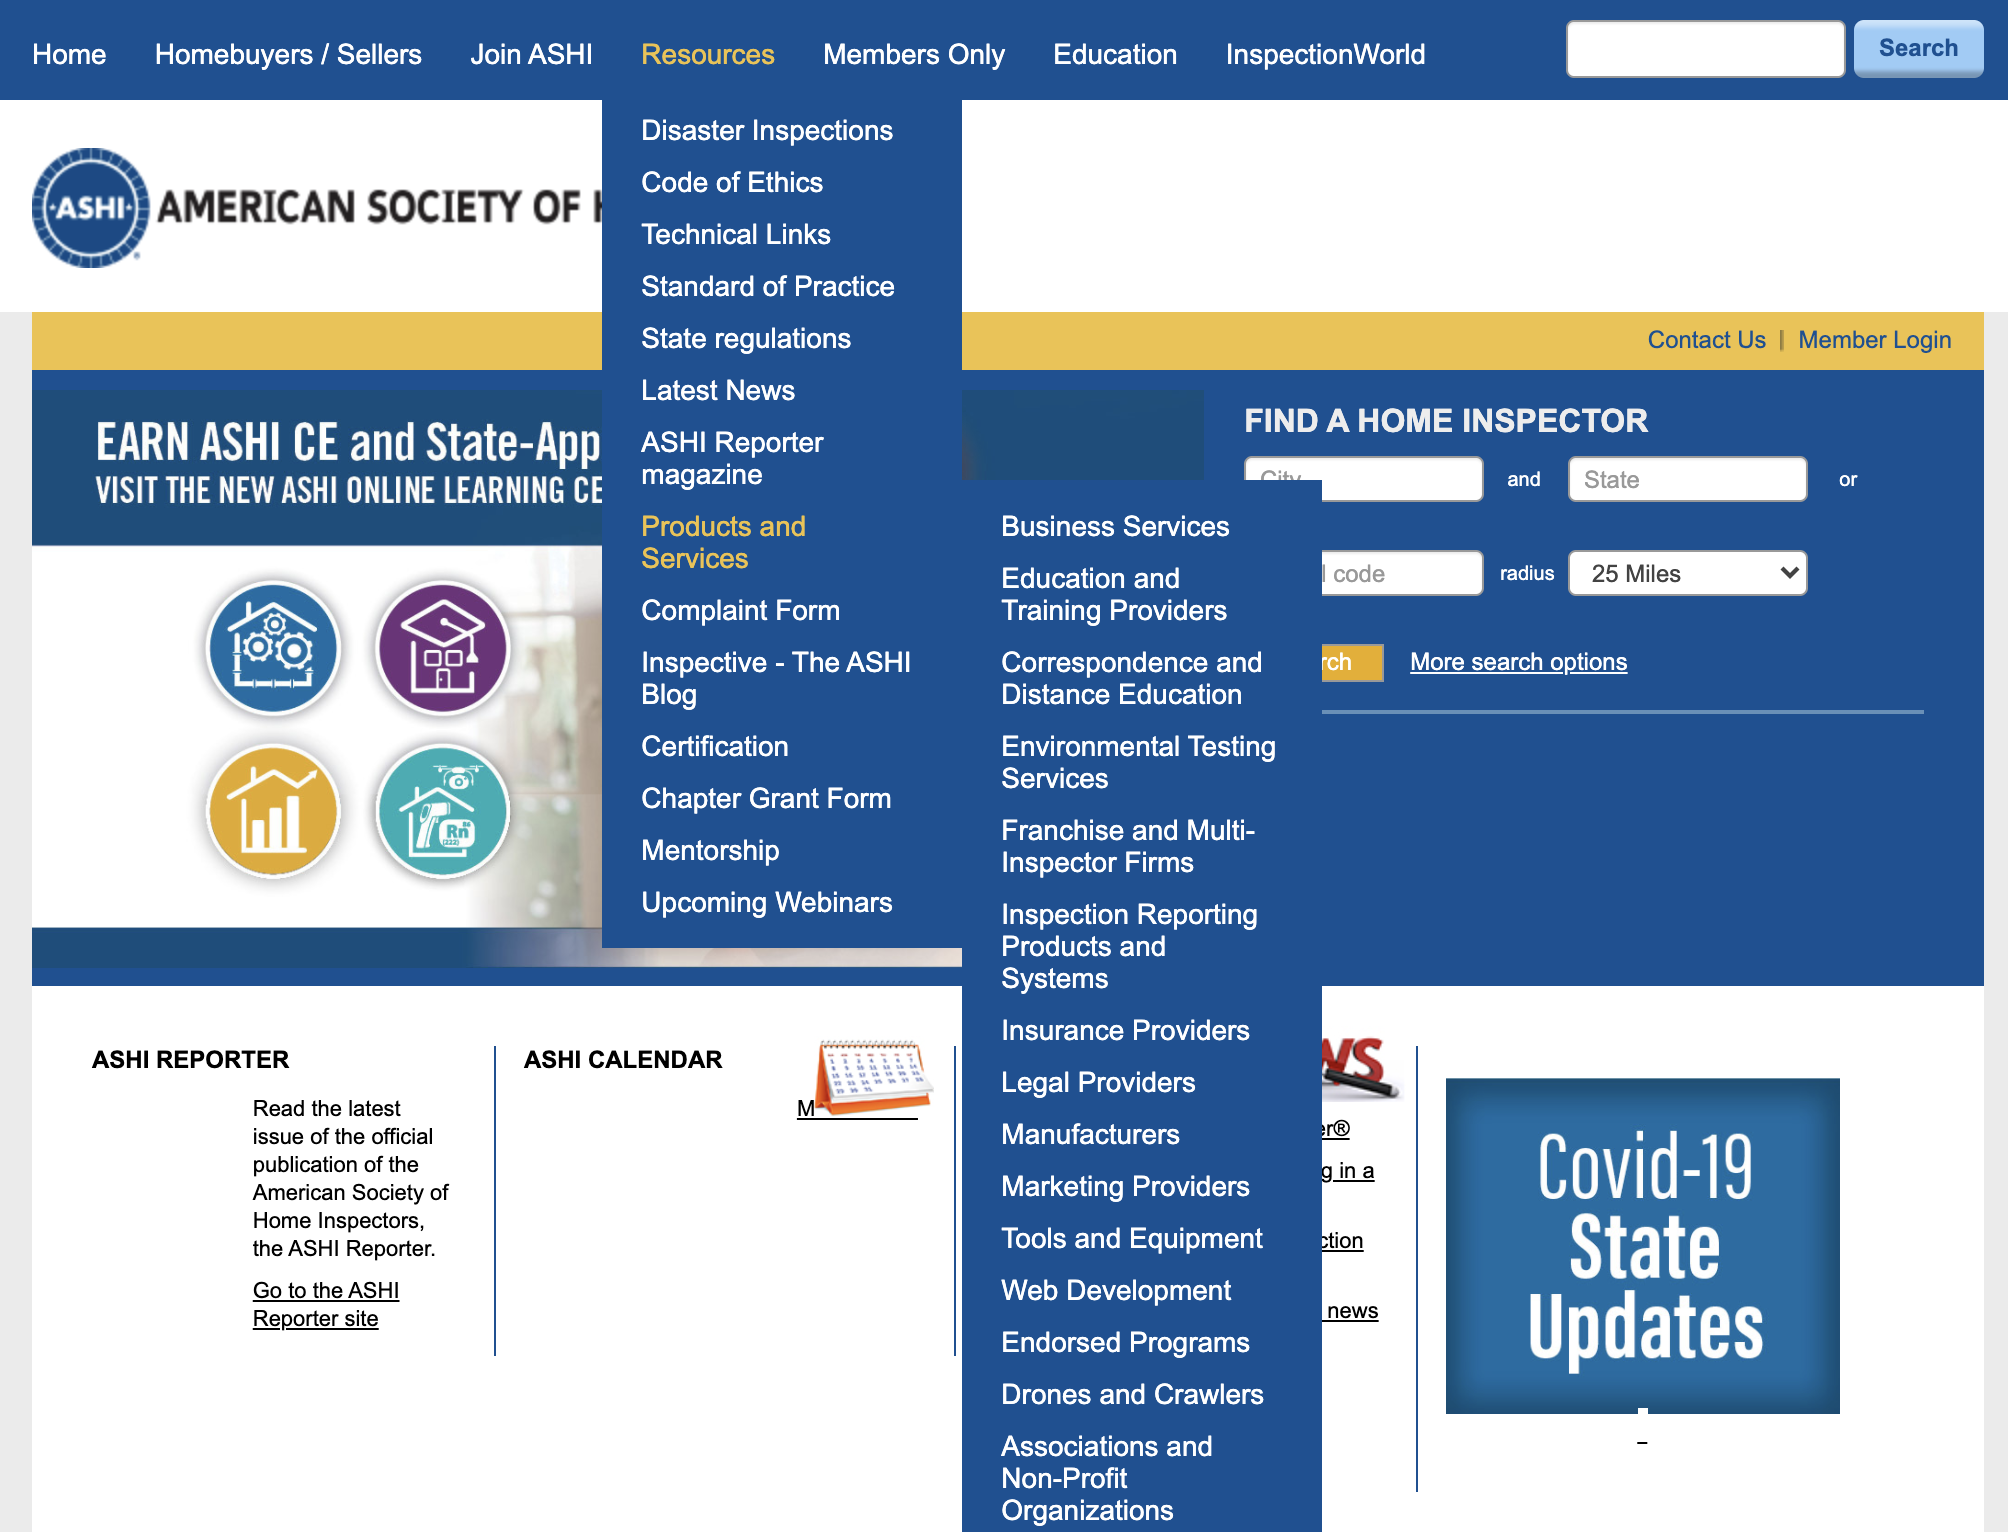Click the ASHI circular logo

pos(90,208)
